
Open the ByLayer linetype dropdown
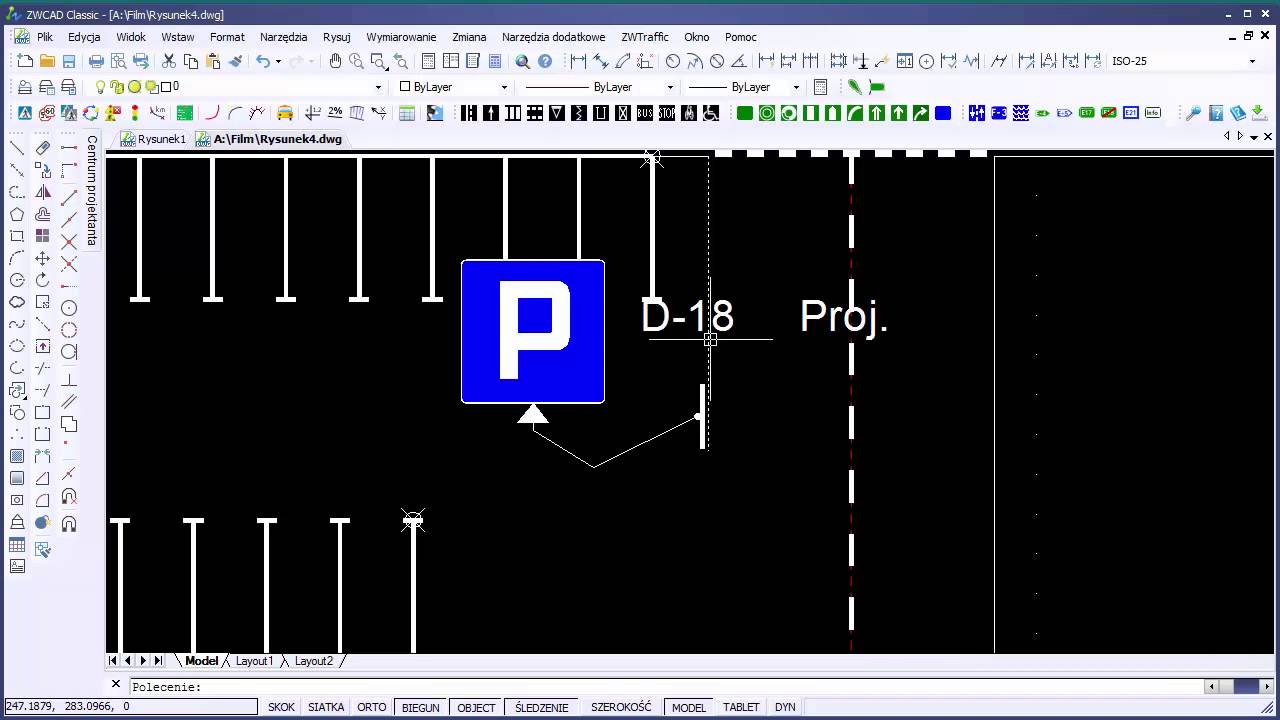(x=668, y=87)
